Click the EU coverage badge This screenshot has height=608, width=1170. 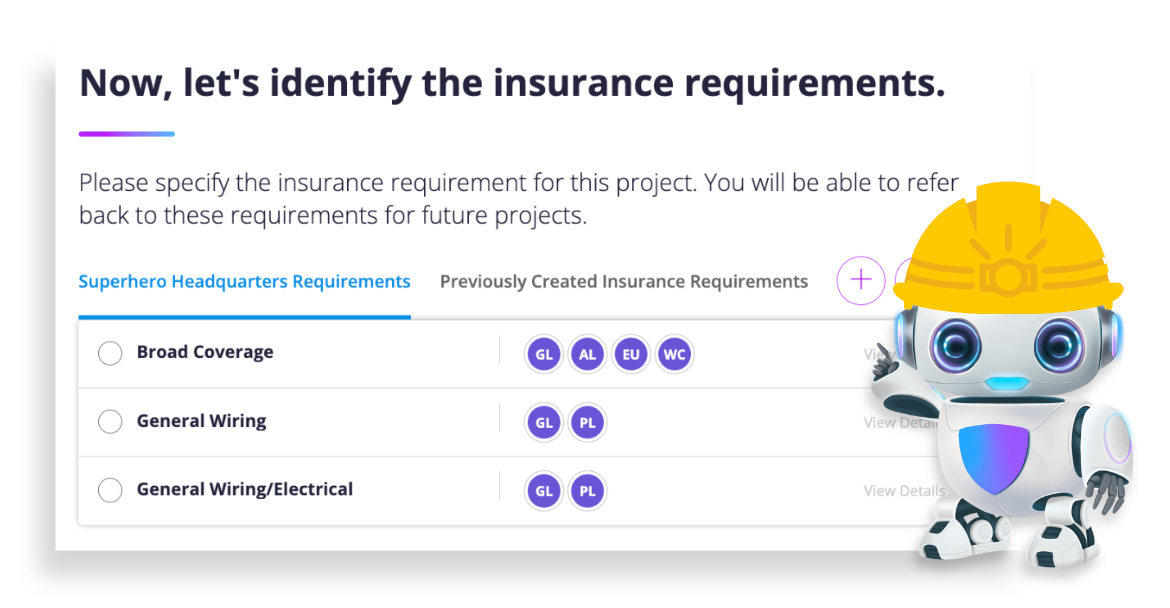(x=631, y=354)
